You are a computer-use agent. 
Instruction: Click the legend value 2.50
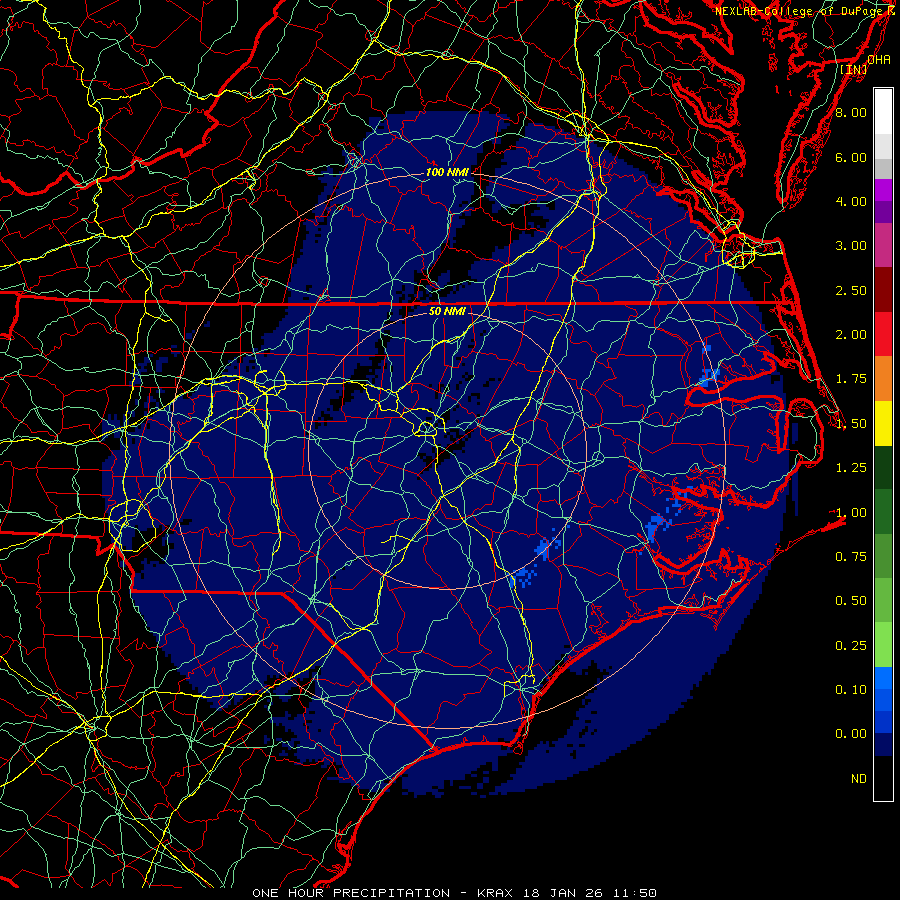[x=851, y=290]
